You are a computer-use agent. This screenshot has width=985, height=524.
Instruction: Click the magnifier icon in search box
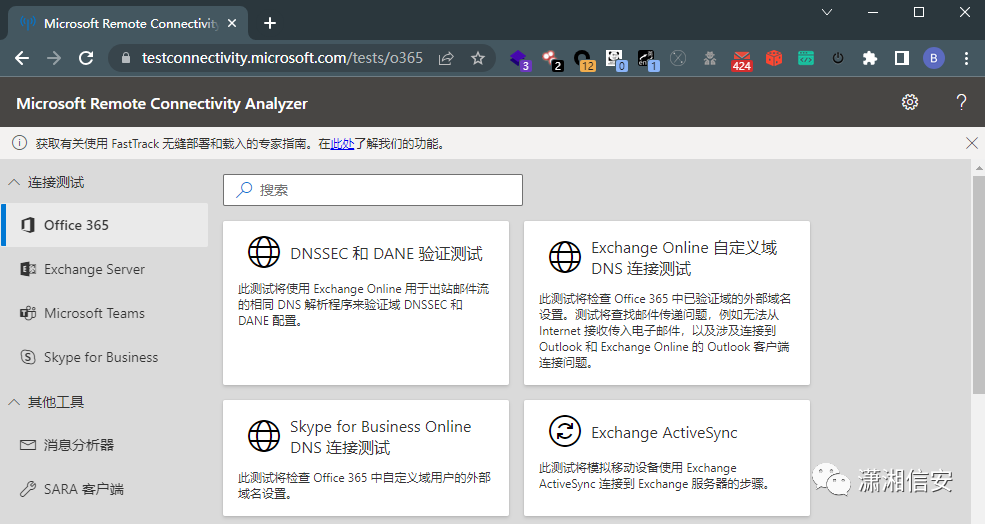point(244,190)
